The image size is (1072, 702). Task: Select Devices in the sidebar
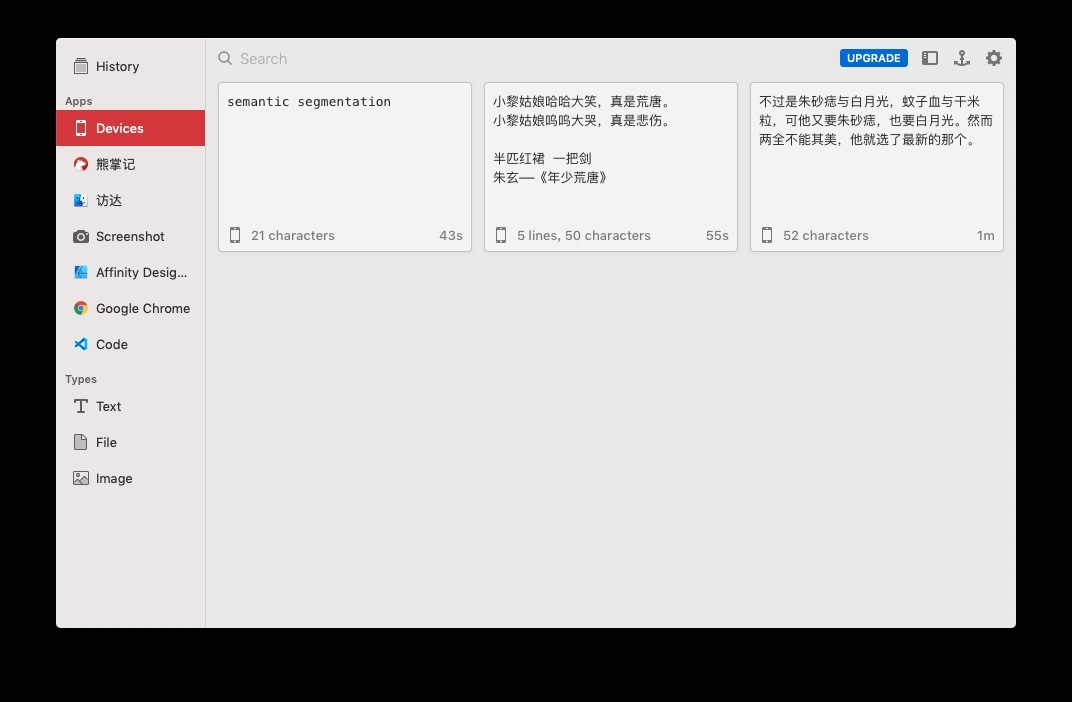point(131,128)
